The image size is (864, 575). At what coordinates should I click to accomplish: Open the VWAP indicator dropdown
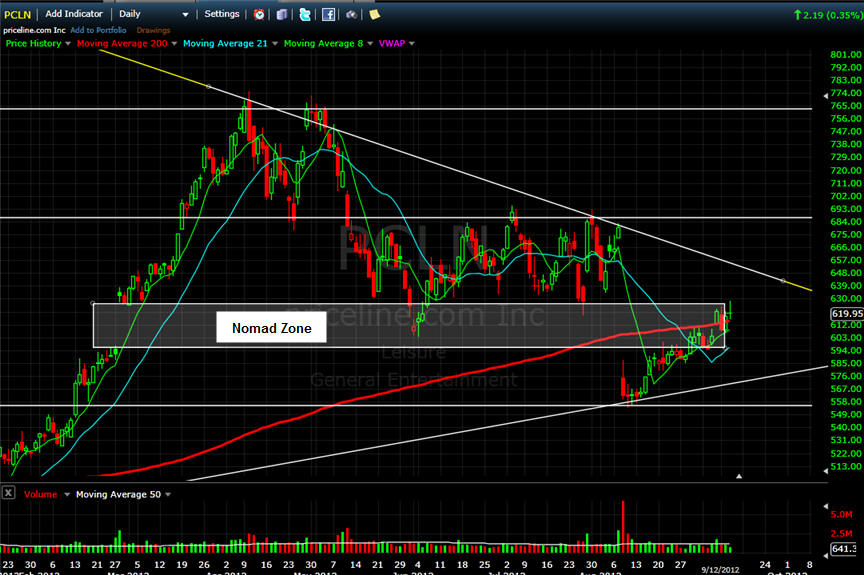pyautogui.click(x=412, y=44)
